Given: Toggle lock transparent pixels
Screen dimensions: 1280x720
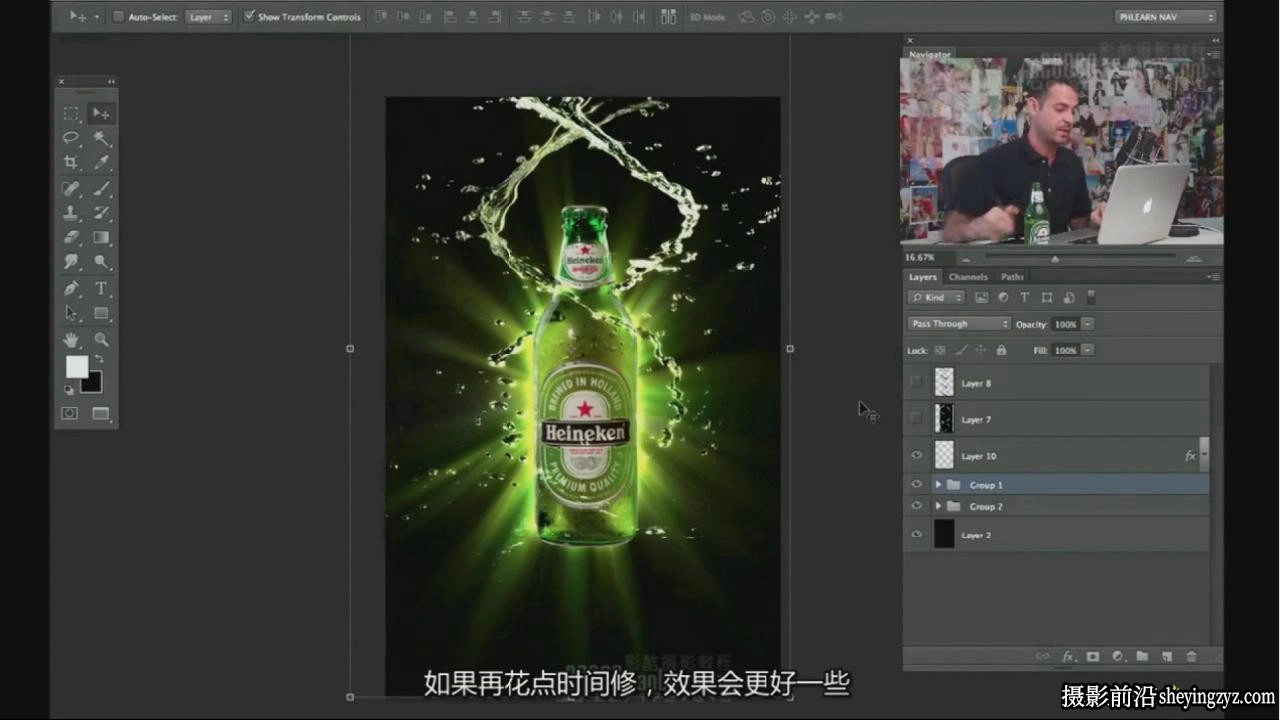Looking at the screenshot, I should coord(940,350).
